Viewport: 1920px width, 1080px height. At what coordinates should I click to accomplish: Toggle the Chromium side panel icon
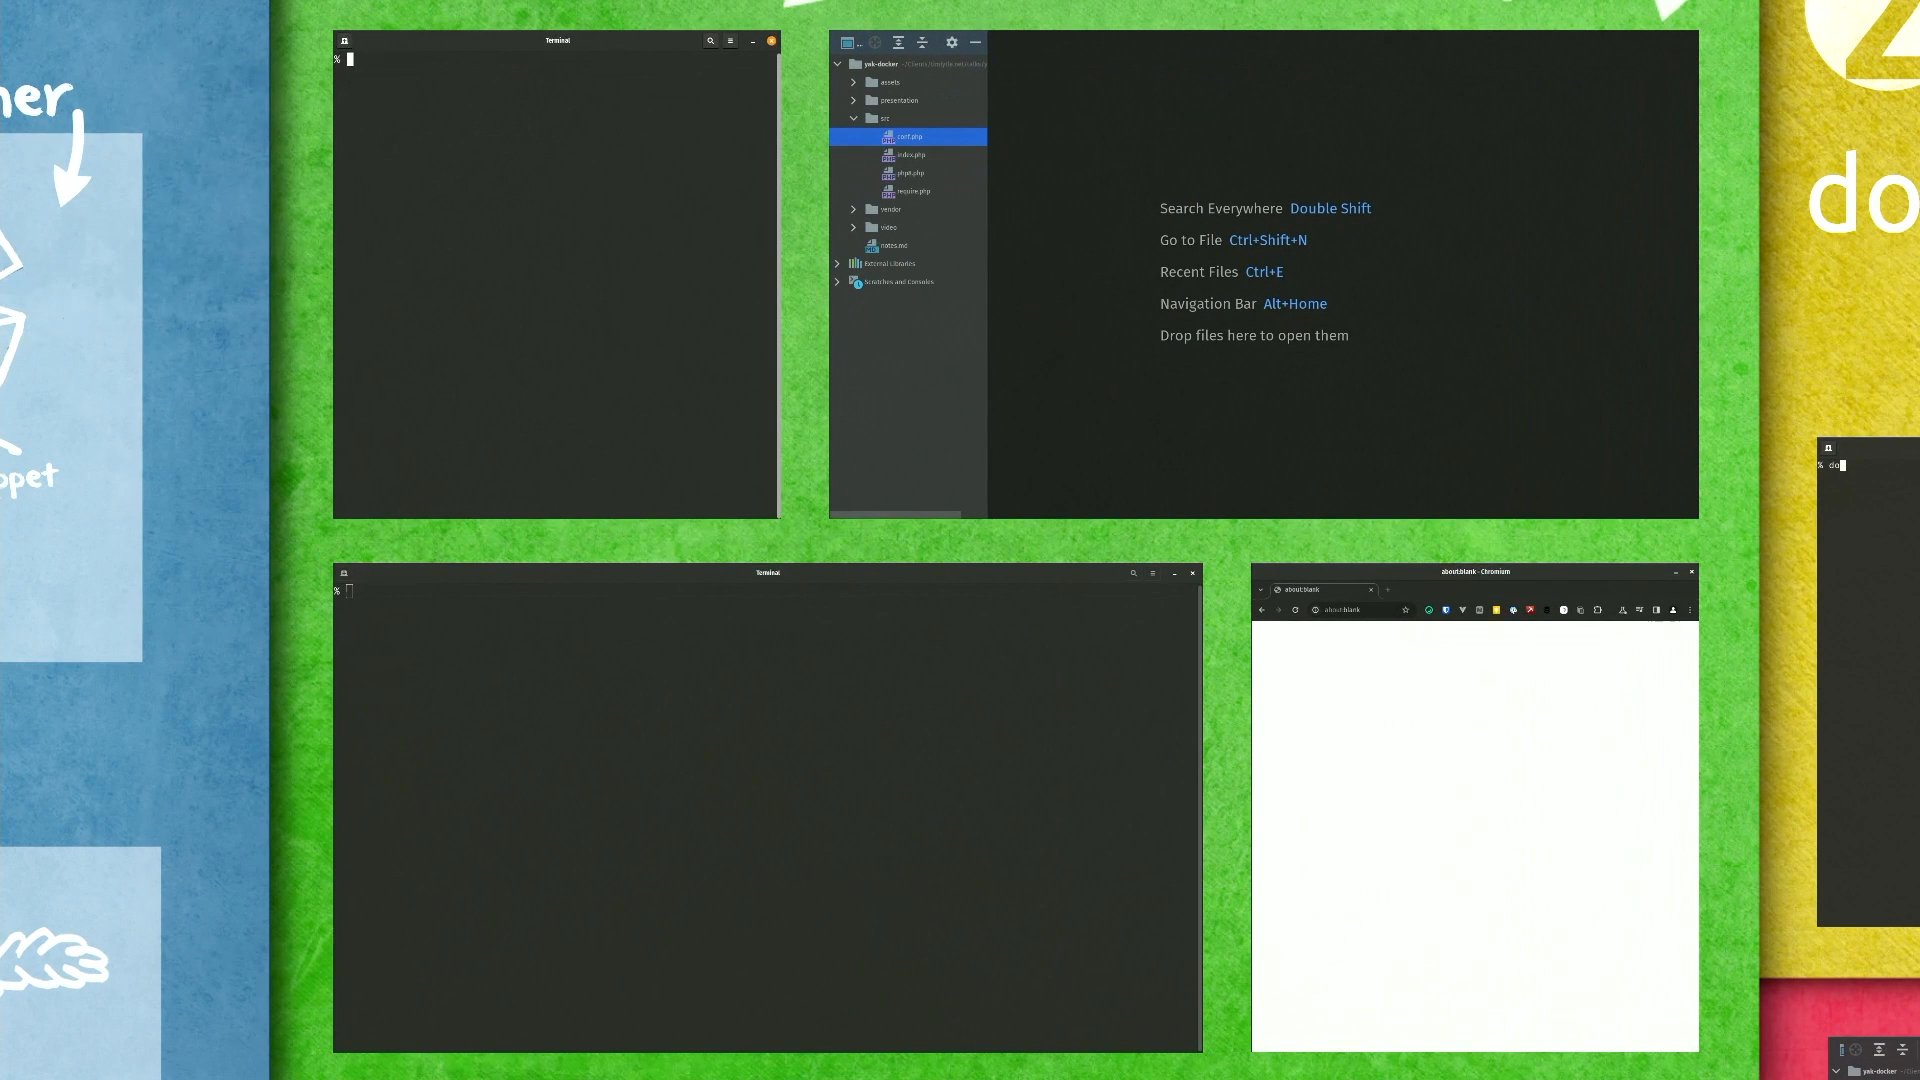1656,610
